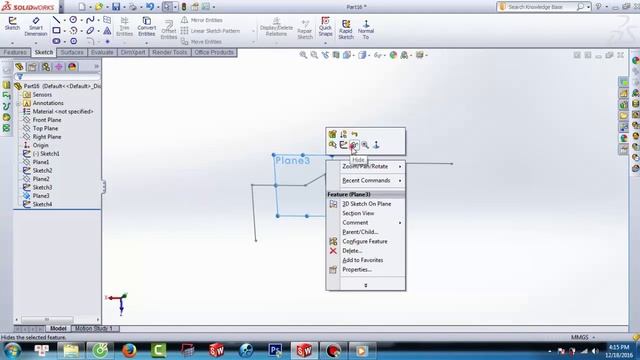Select Section View menu entry
640x360 pixels.
pyautogui.click(x=366, y=213)
